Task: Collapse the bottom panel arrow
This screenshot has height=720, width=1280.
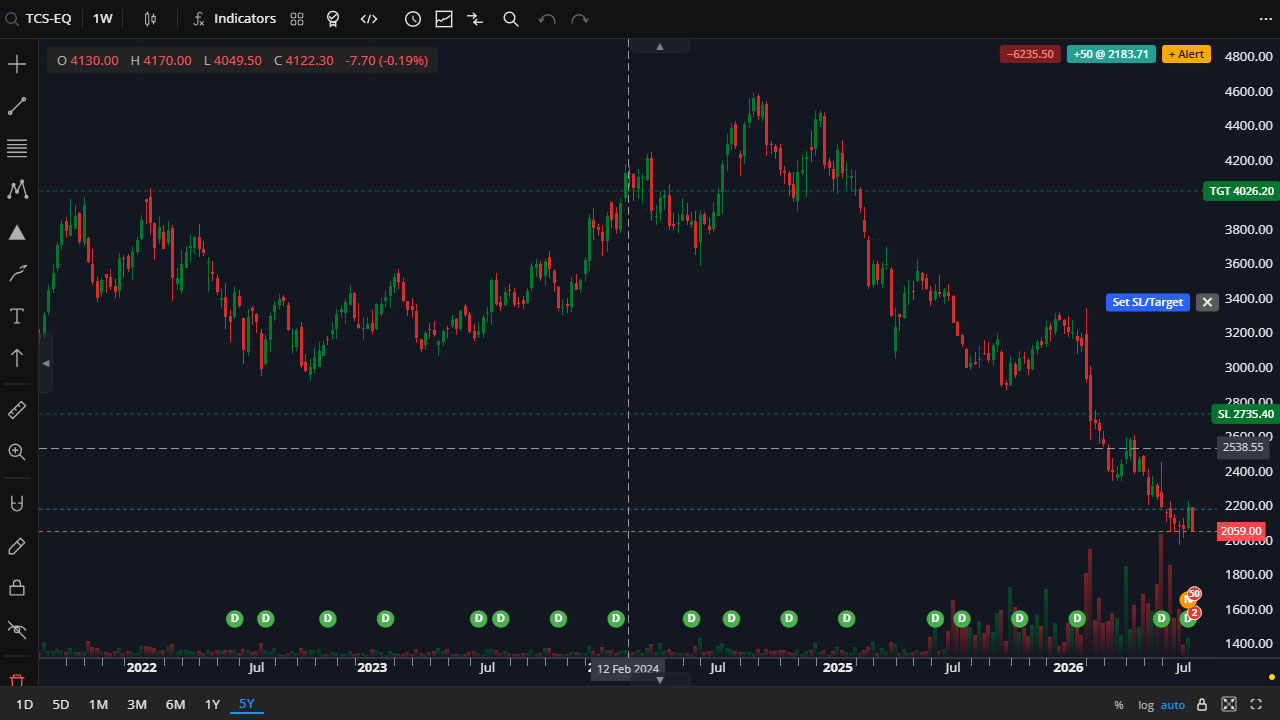Action: [659, 680]
